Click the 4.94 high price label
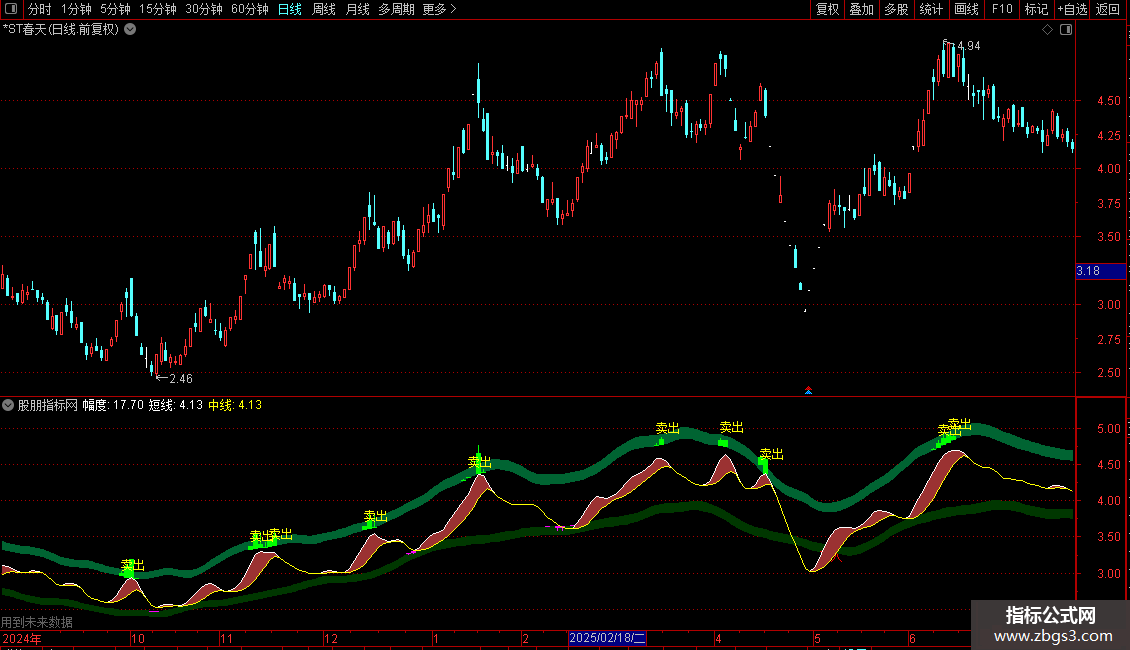 coord(969,46)
